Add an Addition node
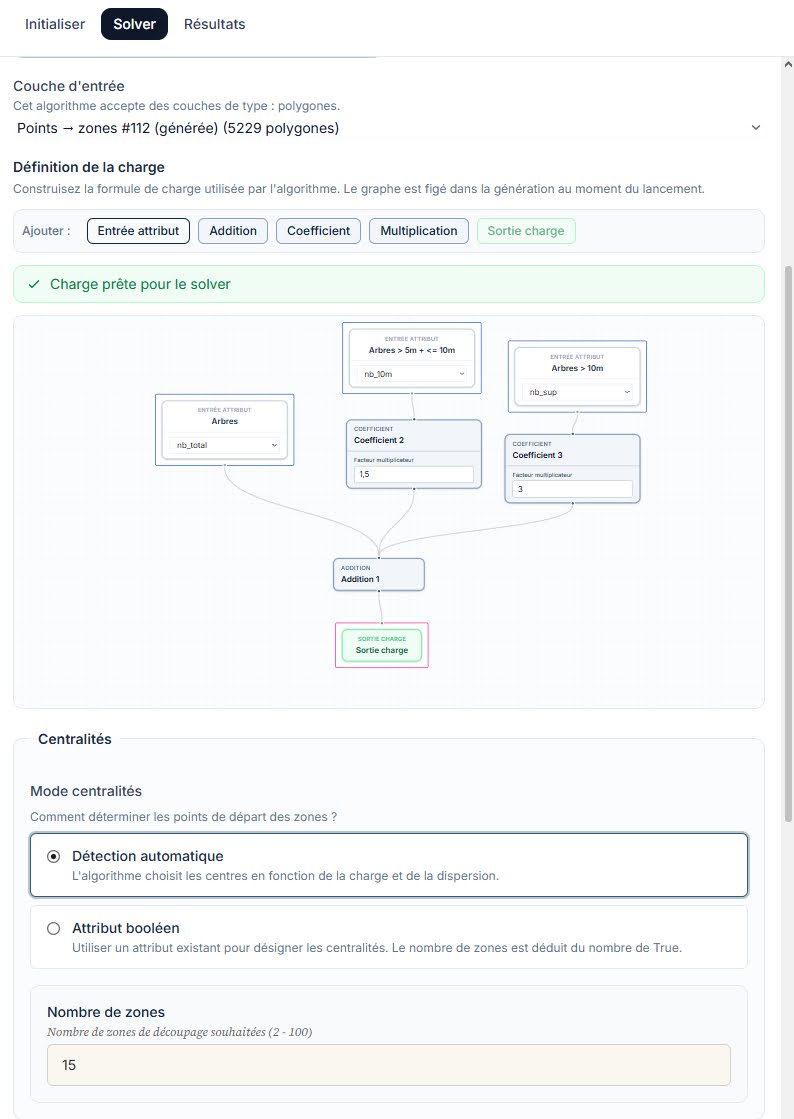This screenshot has height=1119, width=794. (x=233, y=231)
